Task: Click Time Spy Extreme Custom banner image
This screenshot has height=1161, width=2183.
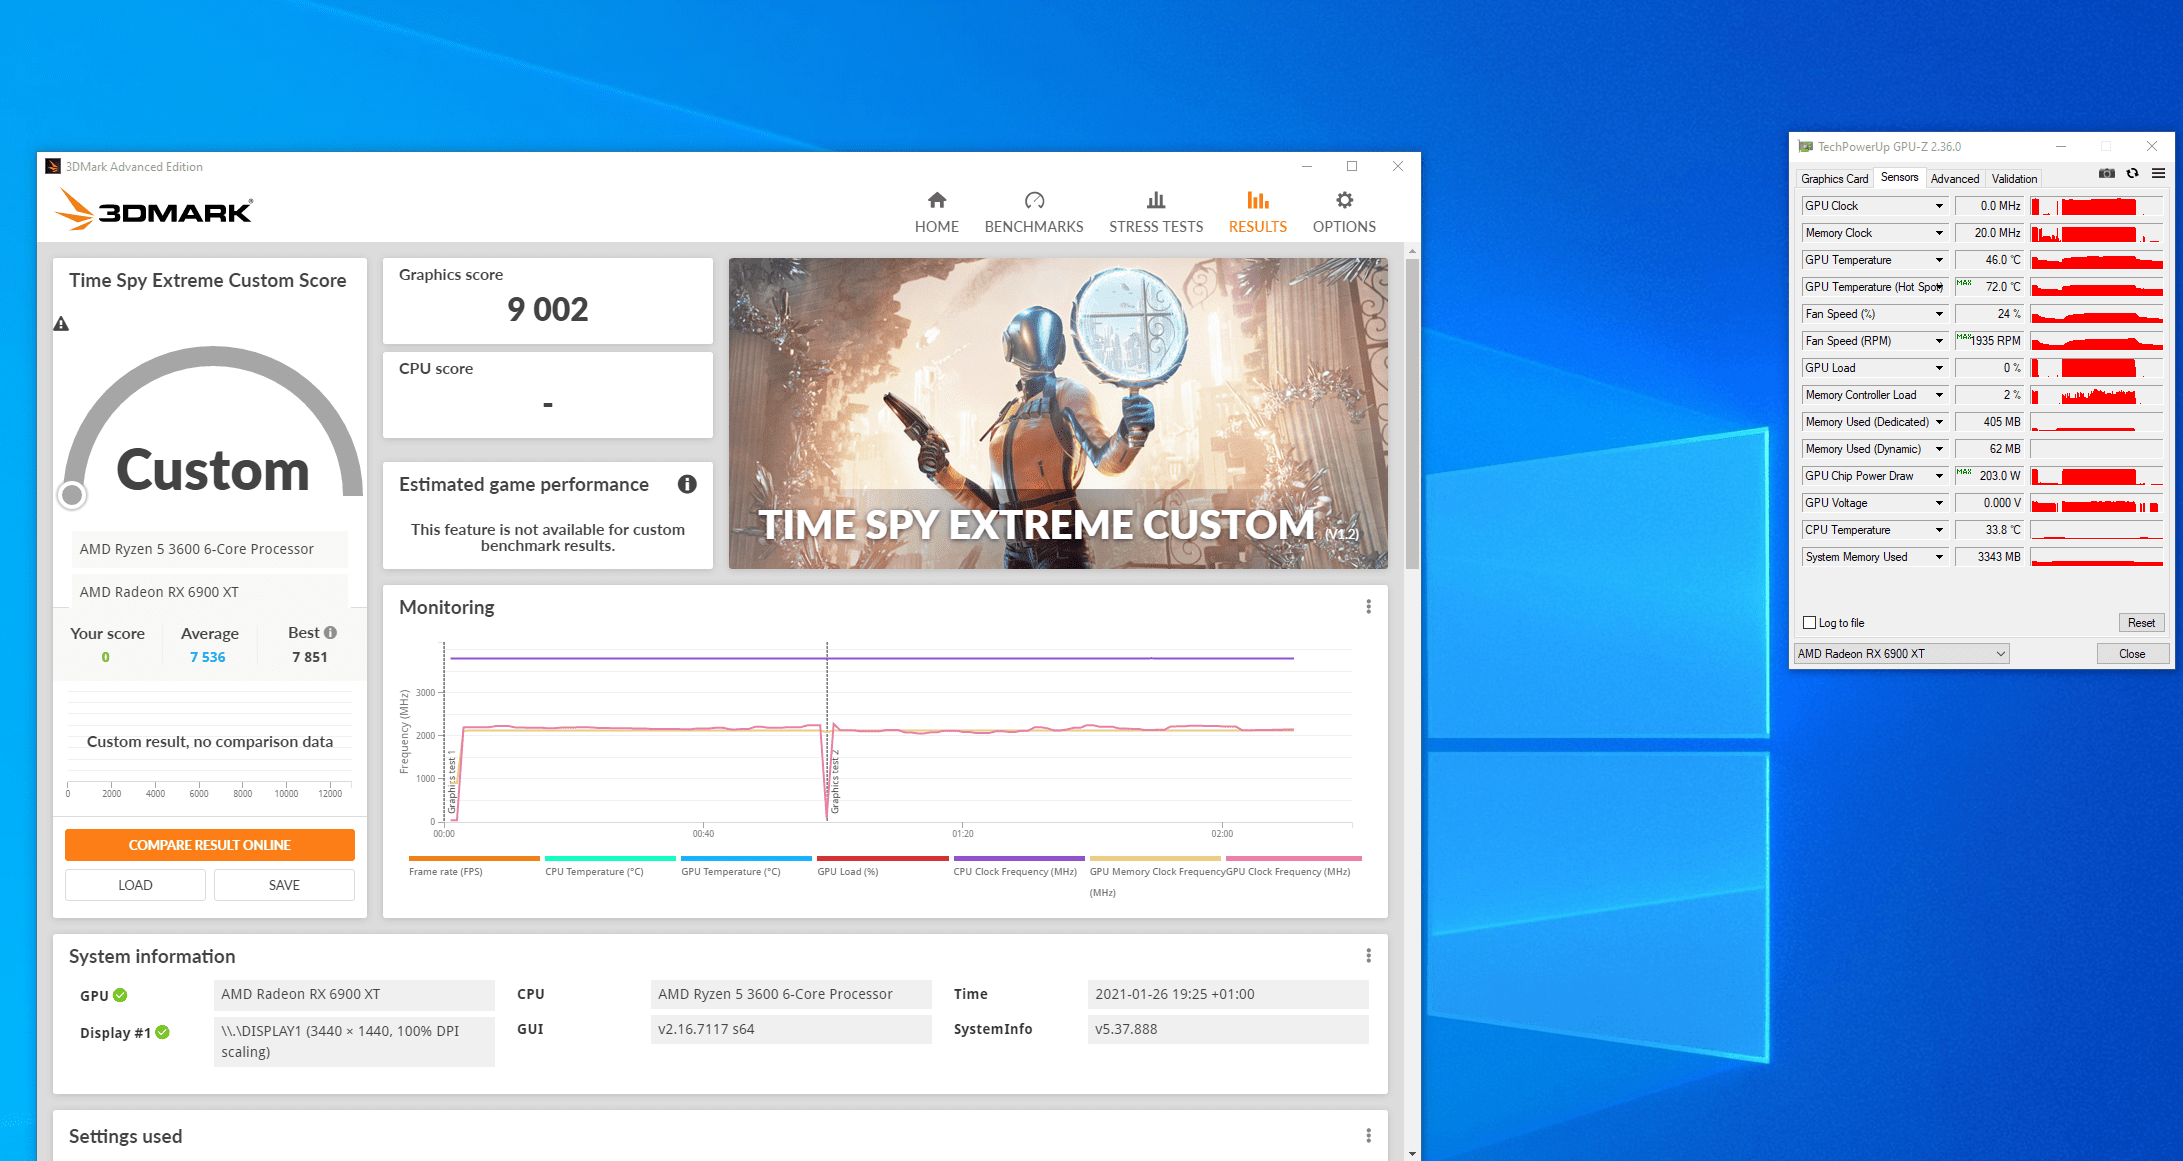Action: (1058, 414)
